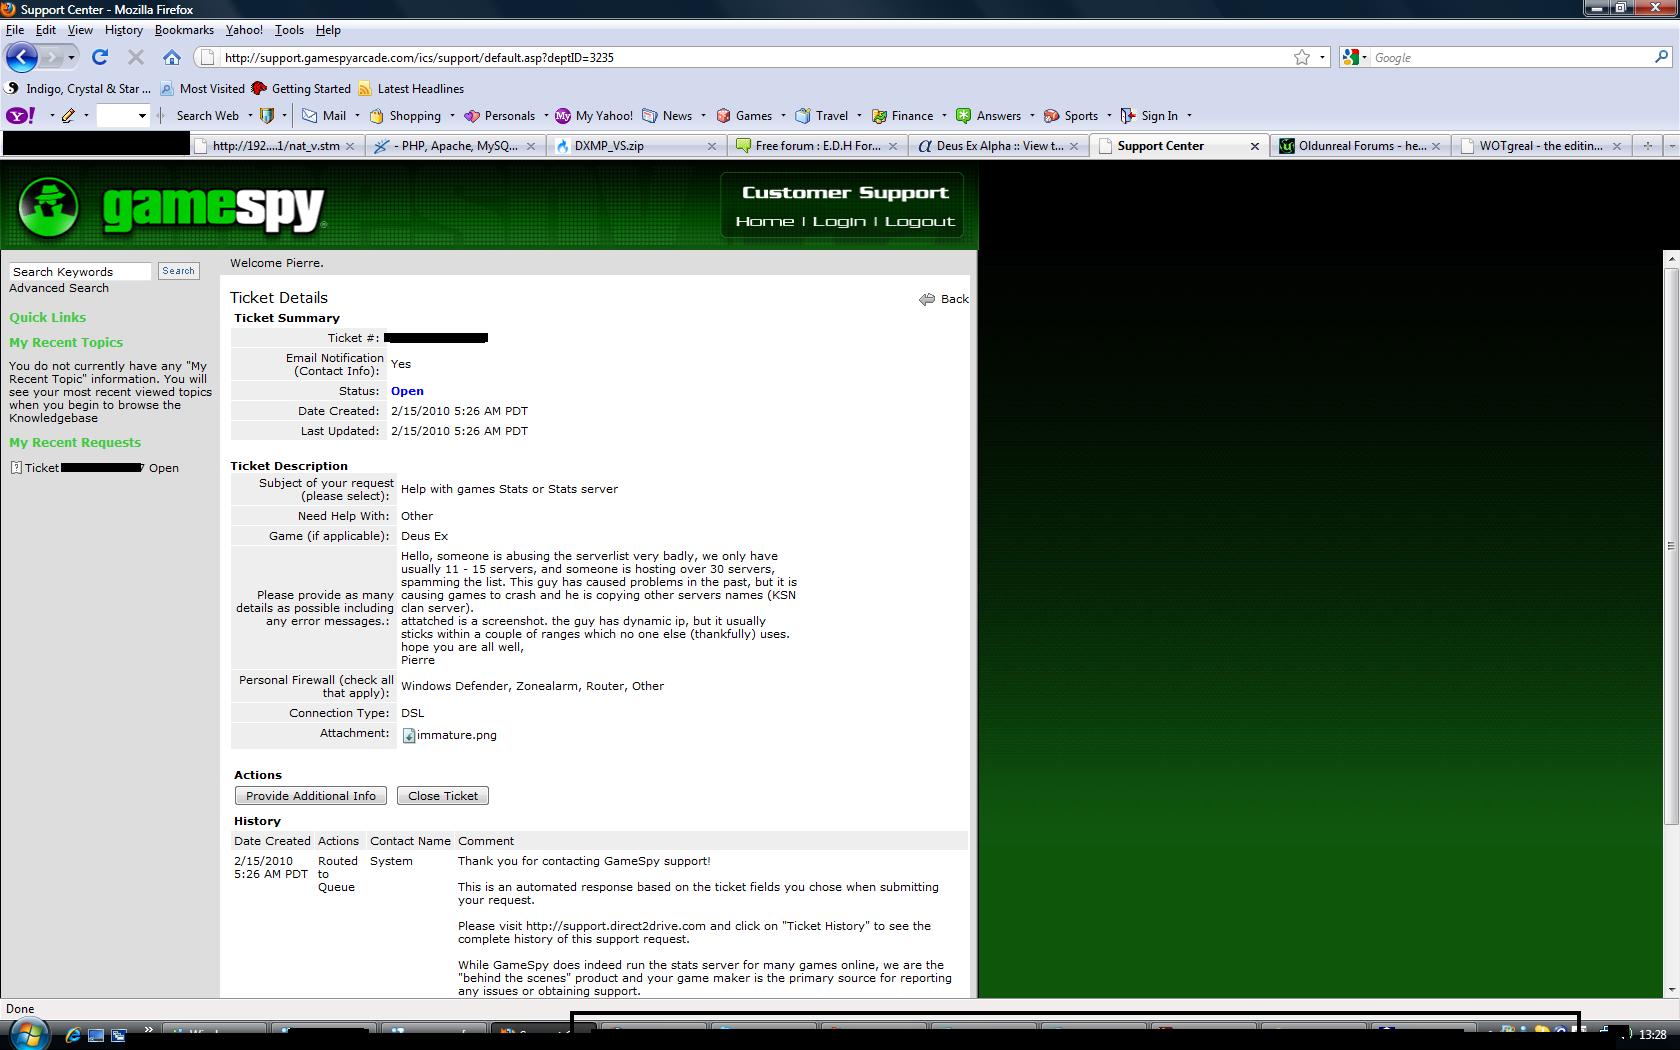Open the History menu
This screenshot has height=1050, width=1680.
124,30
